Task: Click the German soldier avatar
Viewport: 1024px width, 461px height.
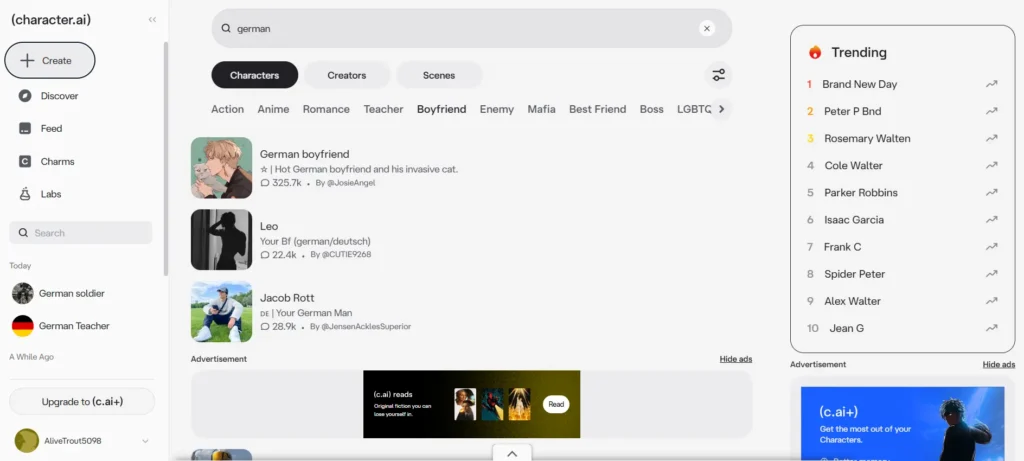Action: 23,293
